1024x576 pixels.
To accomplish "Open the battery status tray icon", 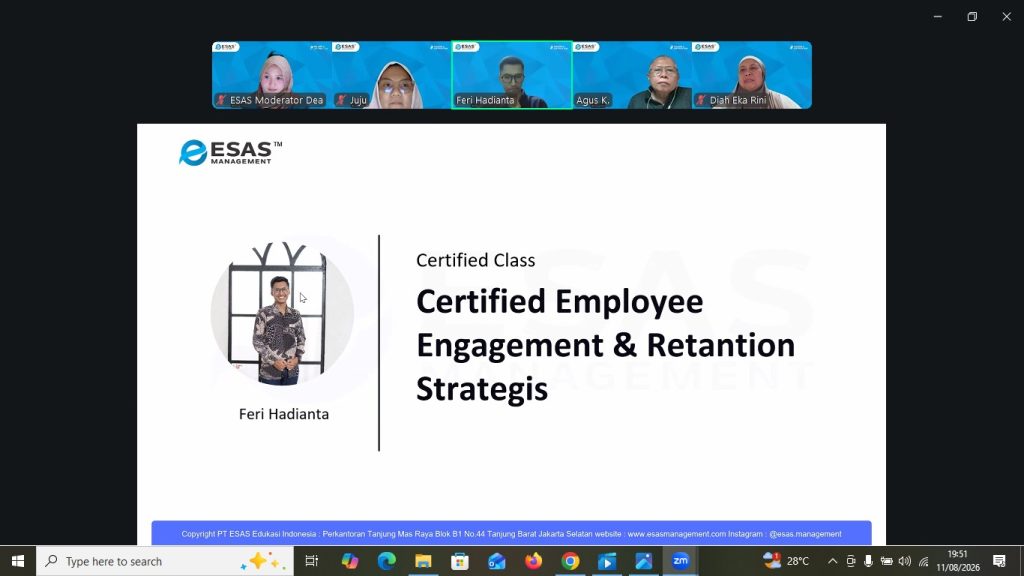I will (886, 561).
